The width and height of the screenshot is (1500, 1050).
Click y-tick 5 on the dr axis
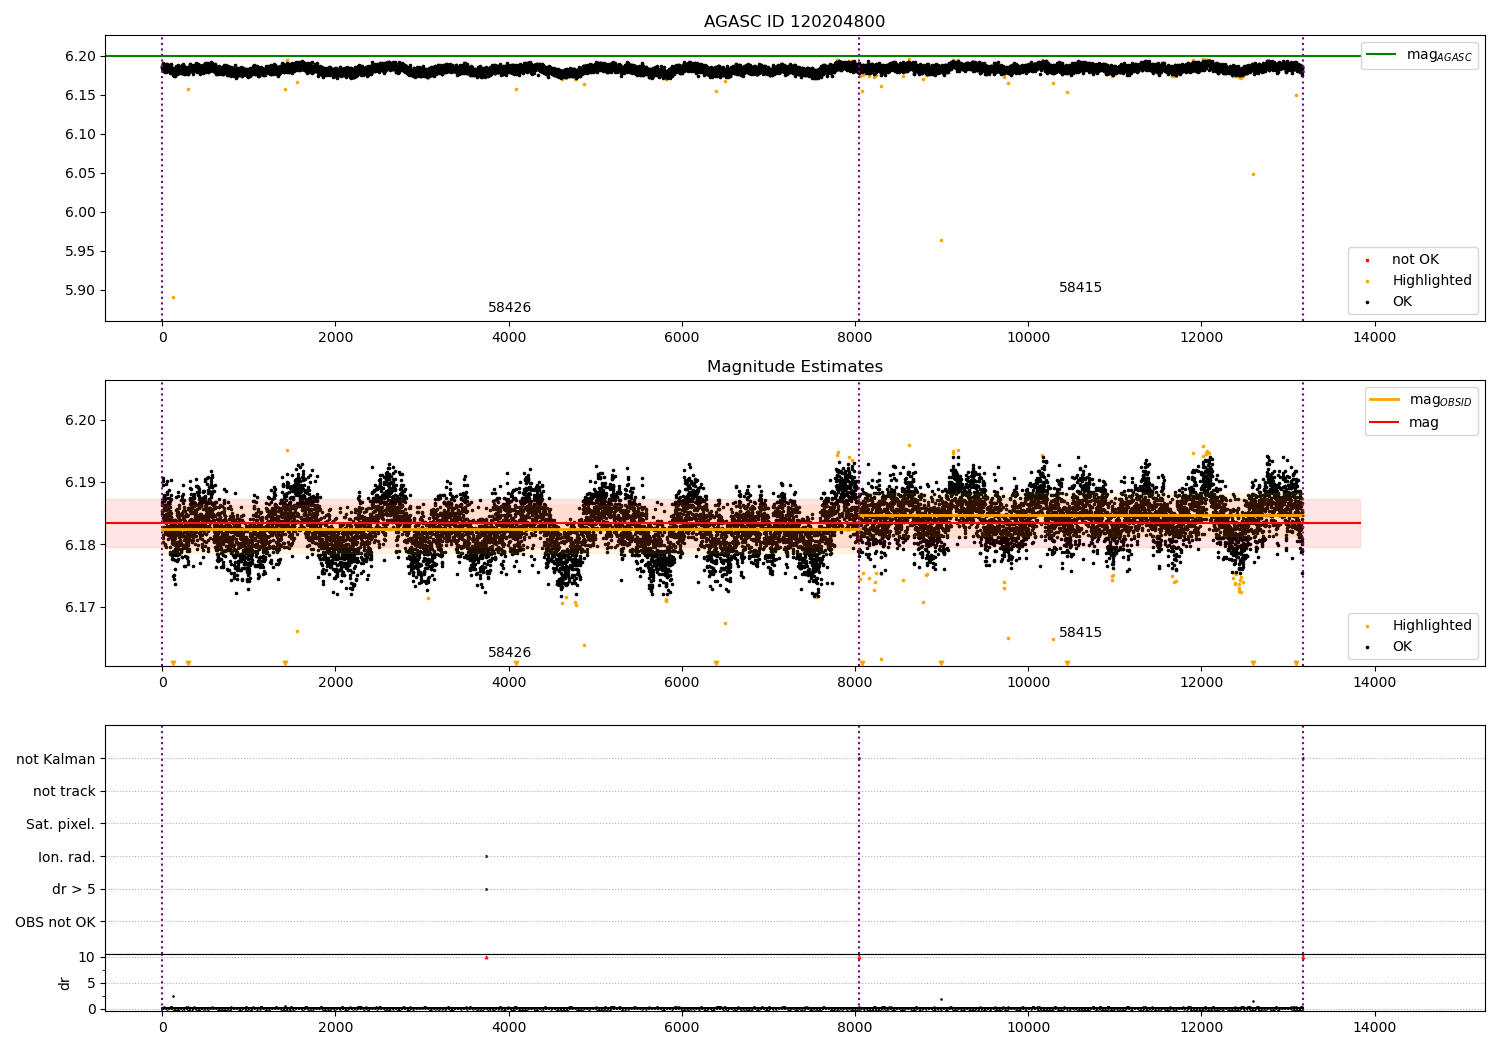(x=91, y=983)
